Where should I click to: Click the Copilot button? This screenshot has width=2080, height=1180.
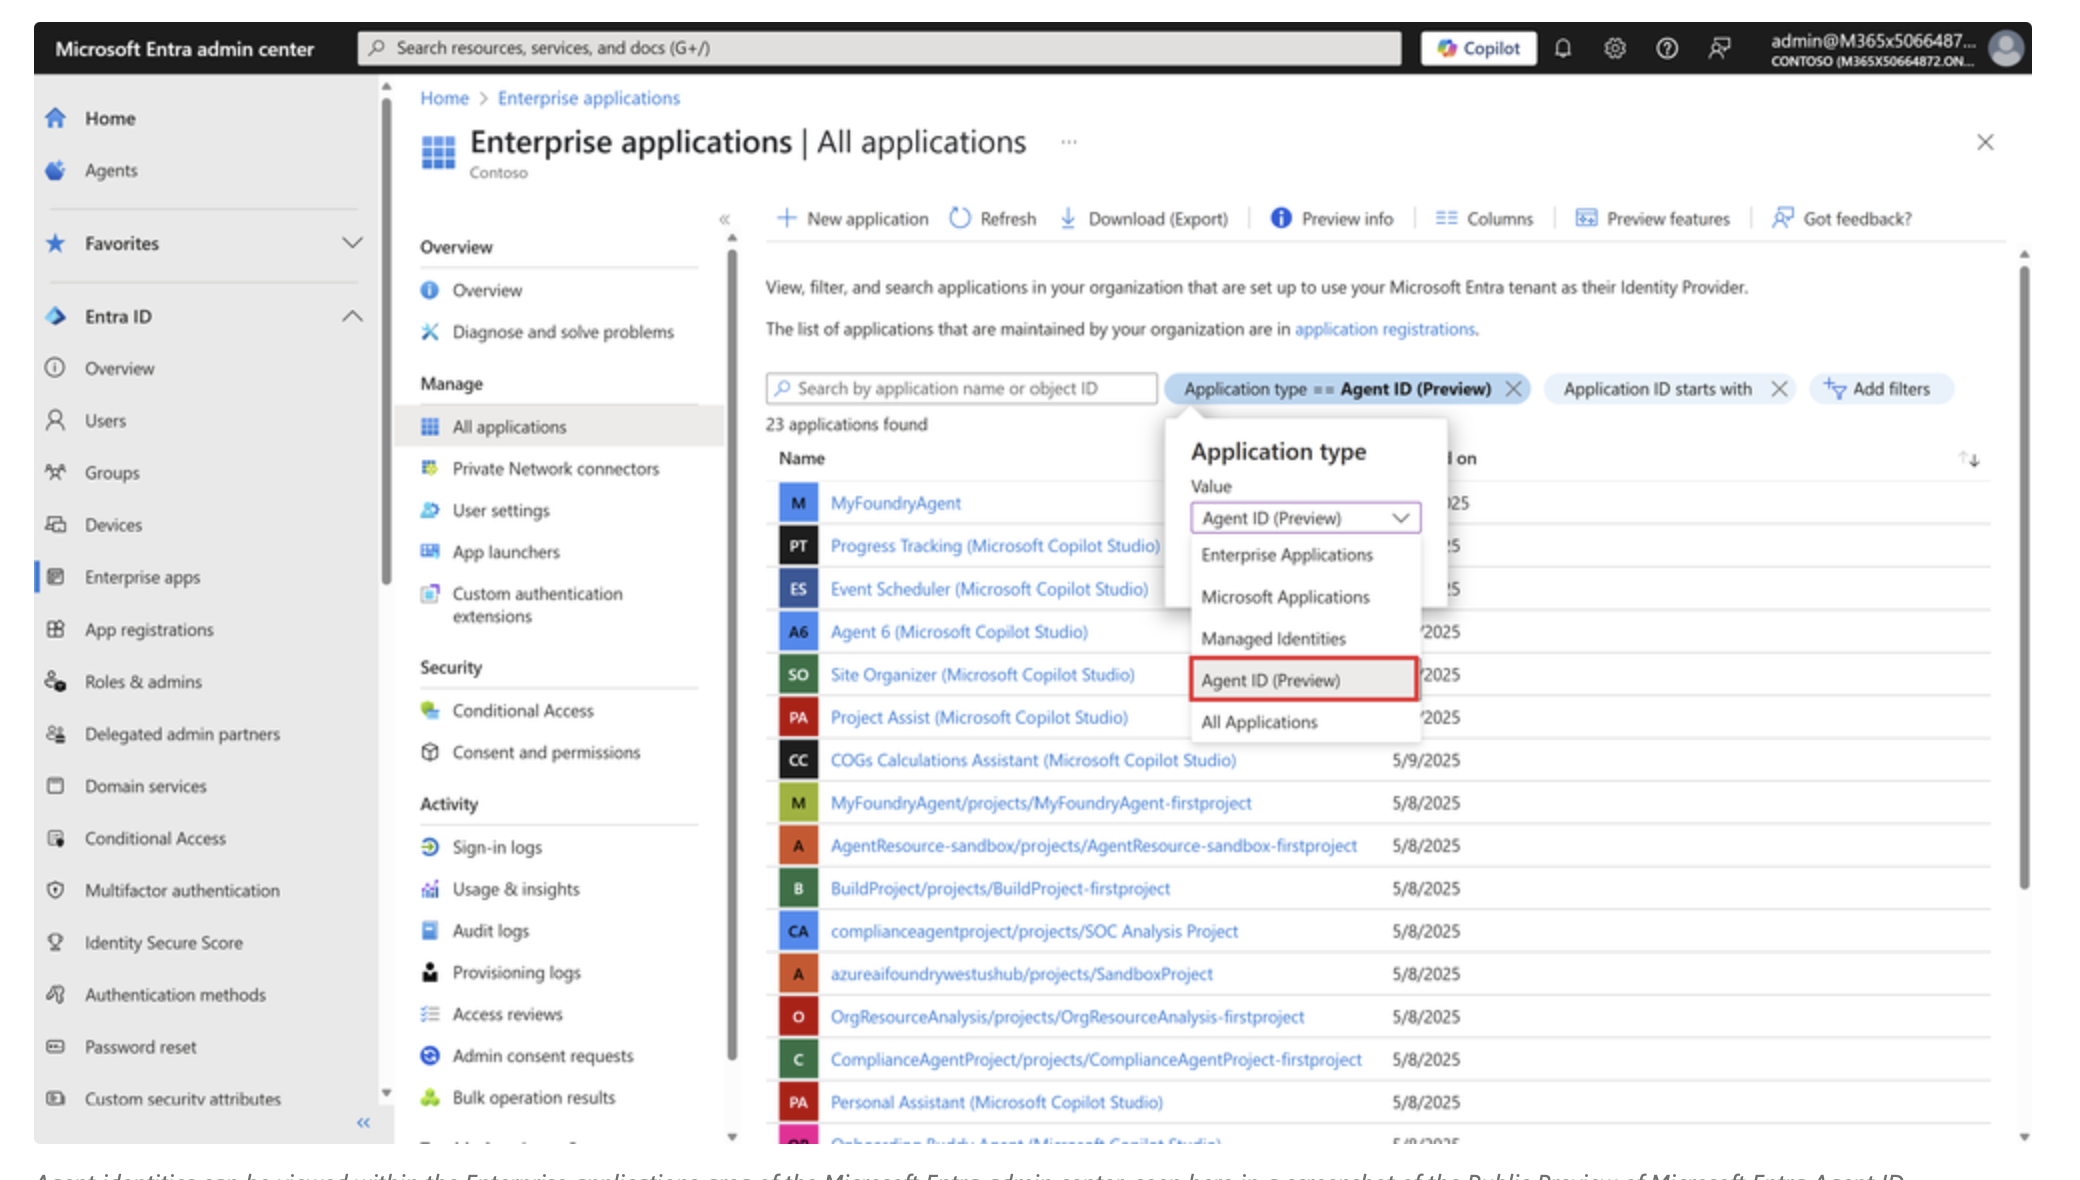[1478, 48]
